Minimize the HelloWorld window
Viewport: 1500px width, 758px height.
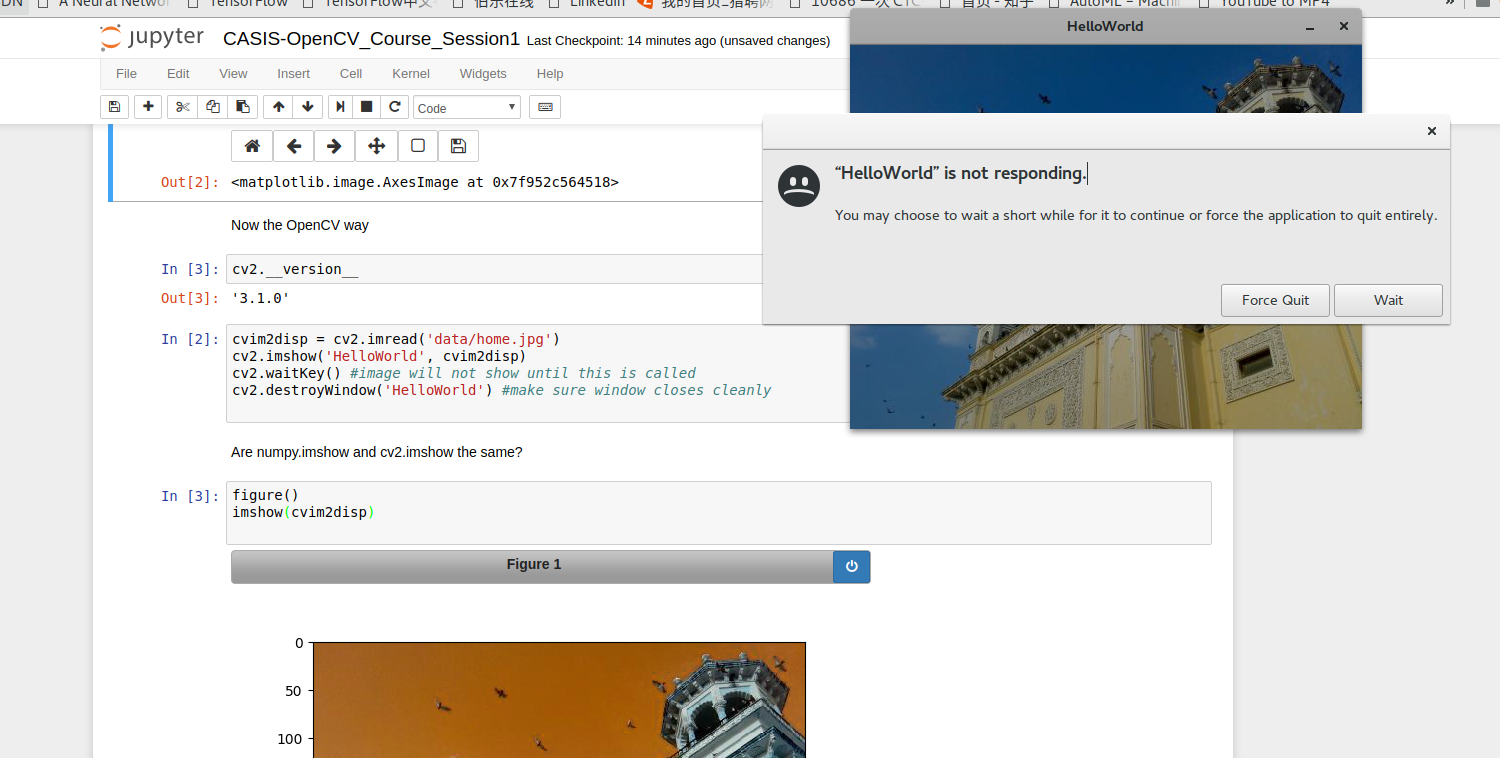coord(1310,27)
